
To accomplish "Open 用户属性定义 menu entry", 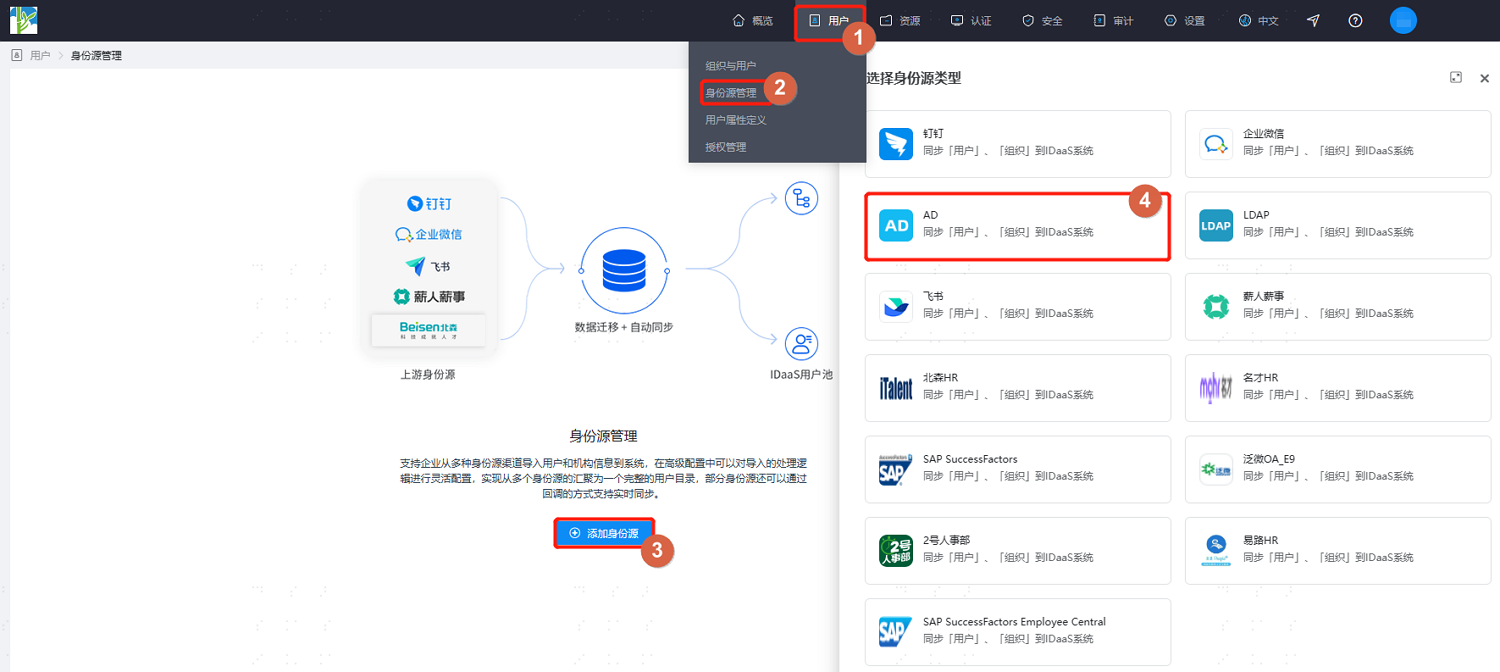I will 736,120.
